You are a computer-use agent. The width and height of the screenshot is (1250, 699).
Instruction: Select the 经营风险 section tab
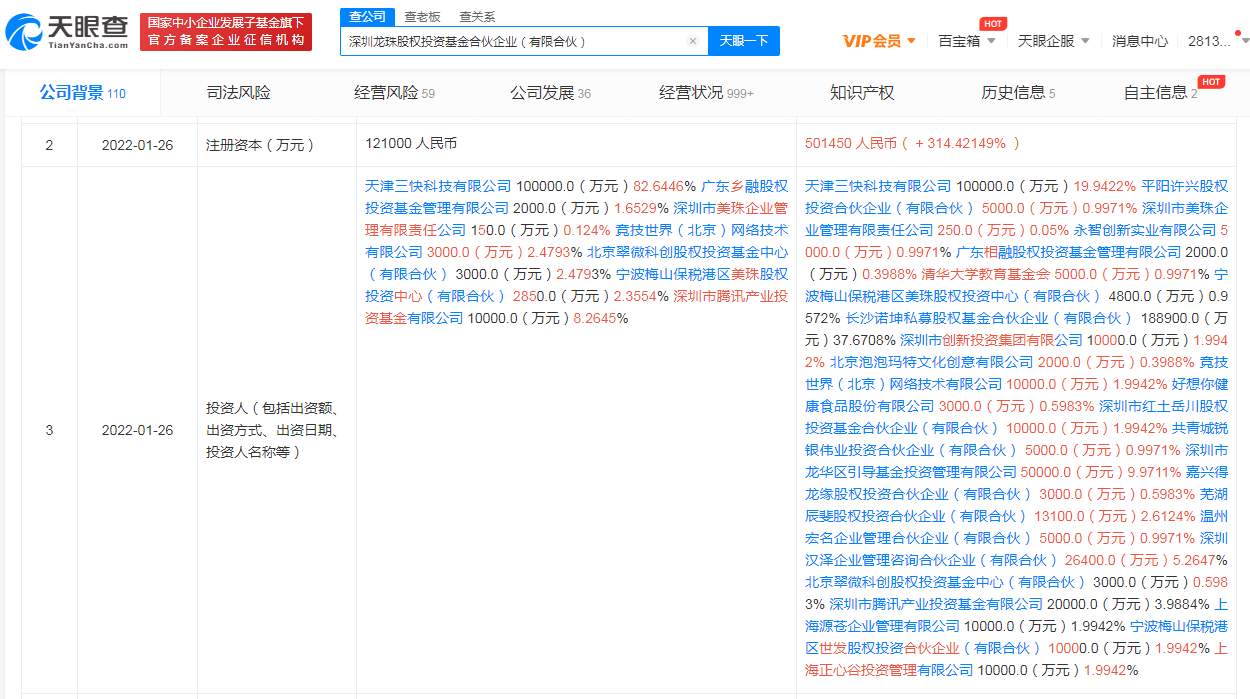pyautogui.click(x=394, y=93)
